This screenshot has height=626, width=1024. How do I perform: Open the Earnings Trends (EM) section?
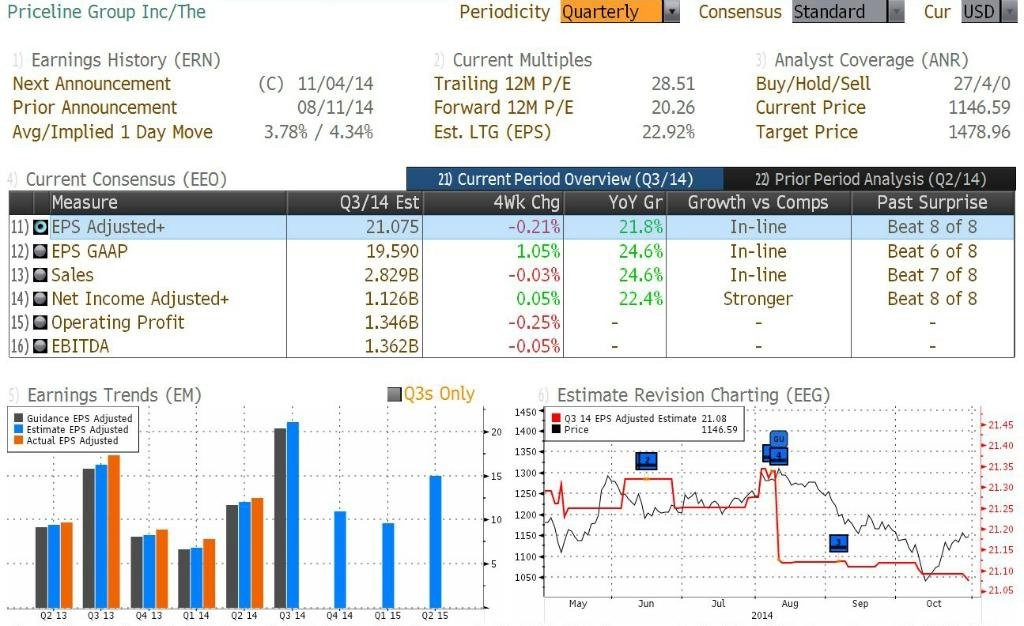pos(114,395)
